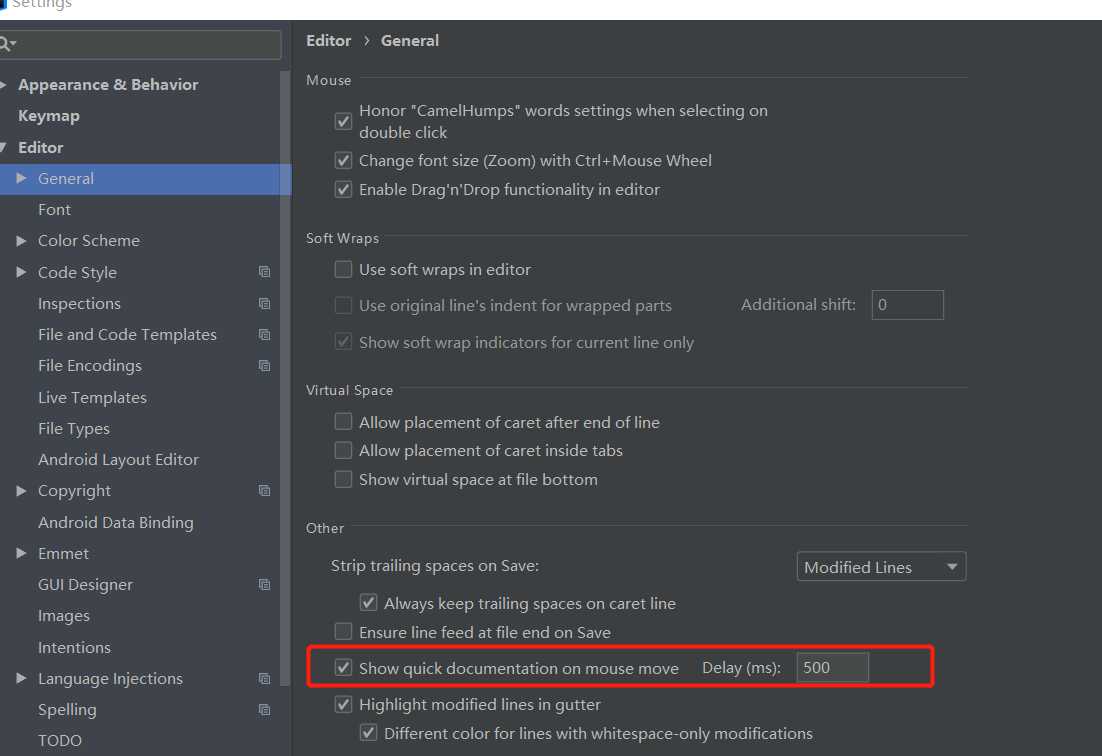
Task: Enable Use soft wraps in editor
Action: pyautogui.click(x=344, y=269)
